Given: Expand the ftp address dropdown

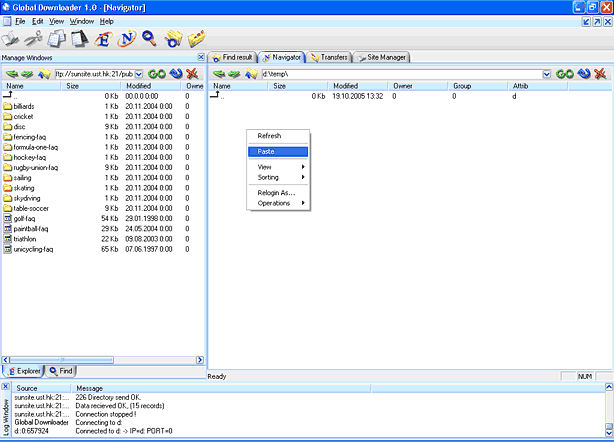Looking at the screenshot, I should coord(139,74).
